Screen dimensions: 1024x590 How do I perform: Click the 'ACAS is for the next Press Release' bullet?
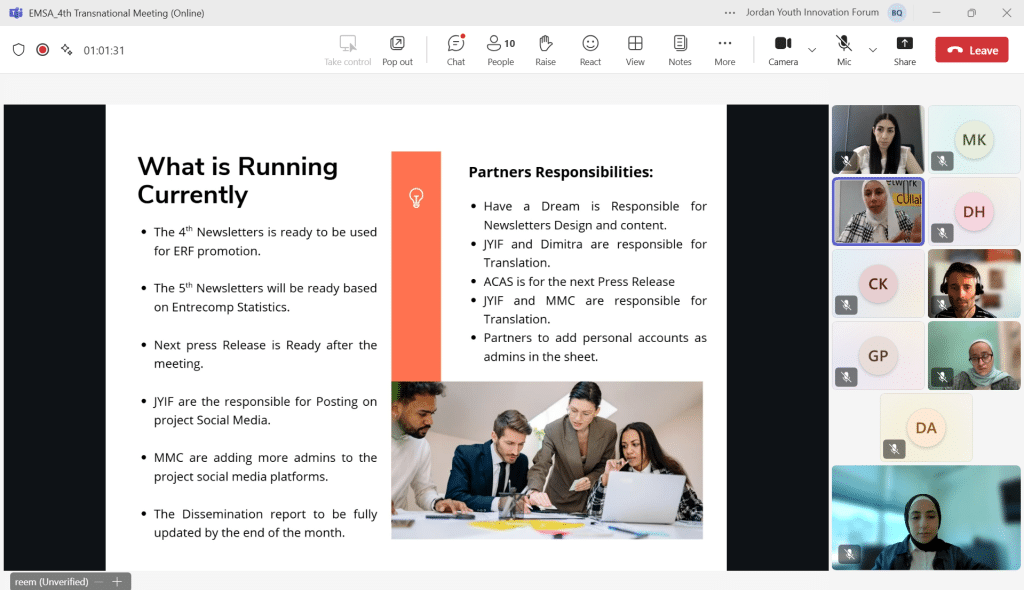(579, 282)
